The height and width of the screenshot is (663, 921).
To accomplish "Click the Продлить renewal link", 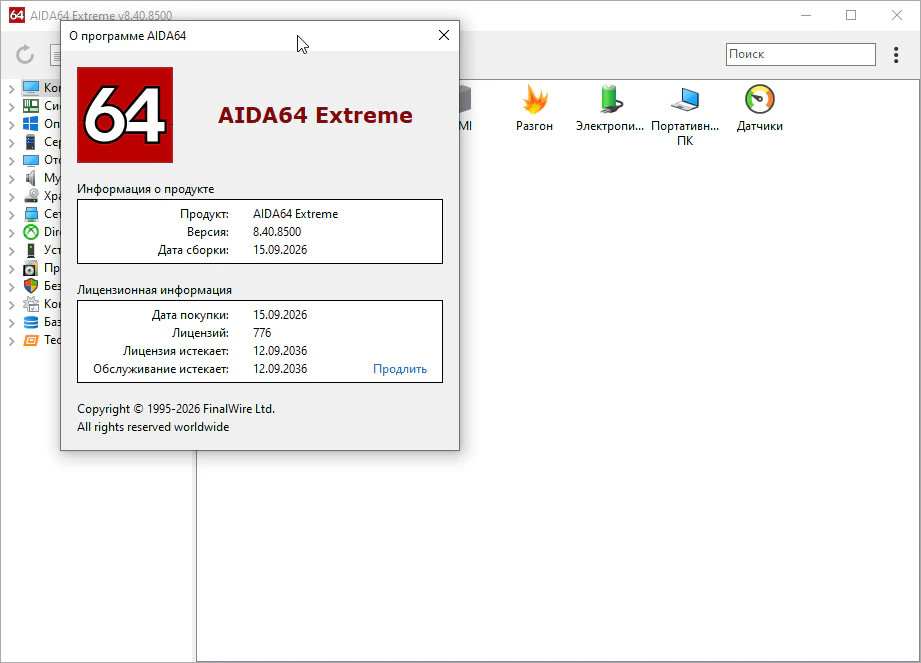I will [x=400, y=369].
